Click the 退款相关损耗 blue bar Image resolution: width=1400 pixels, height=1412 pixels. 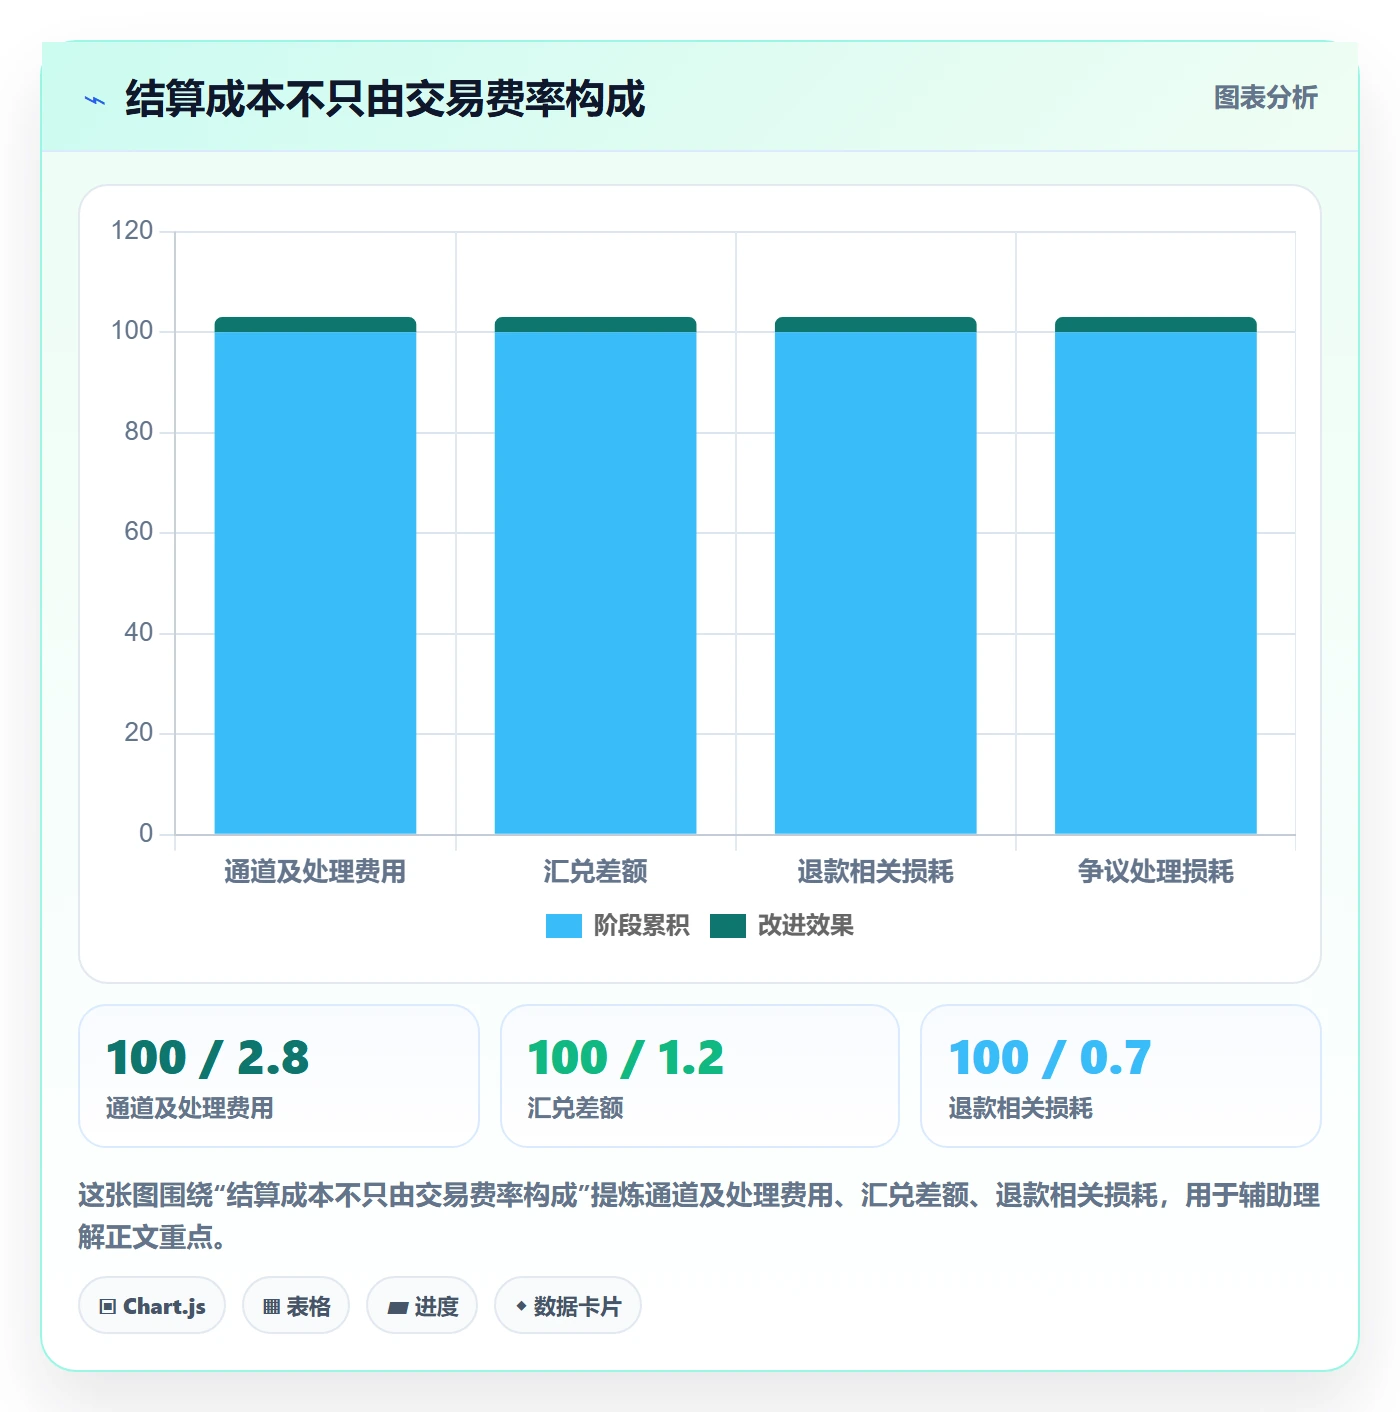[875, 582]
